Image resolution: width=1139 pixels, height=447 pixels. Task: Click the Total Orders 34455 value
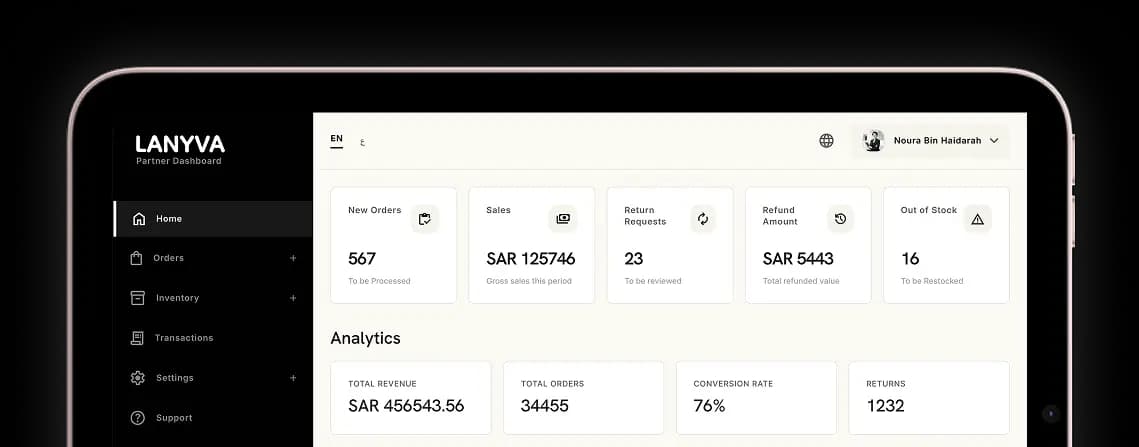point(545,406)
